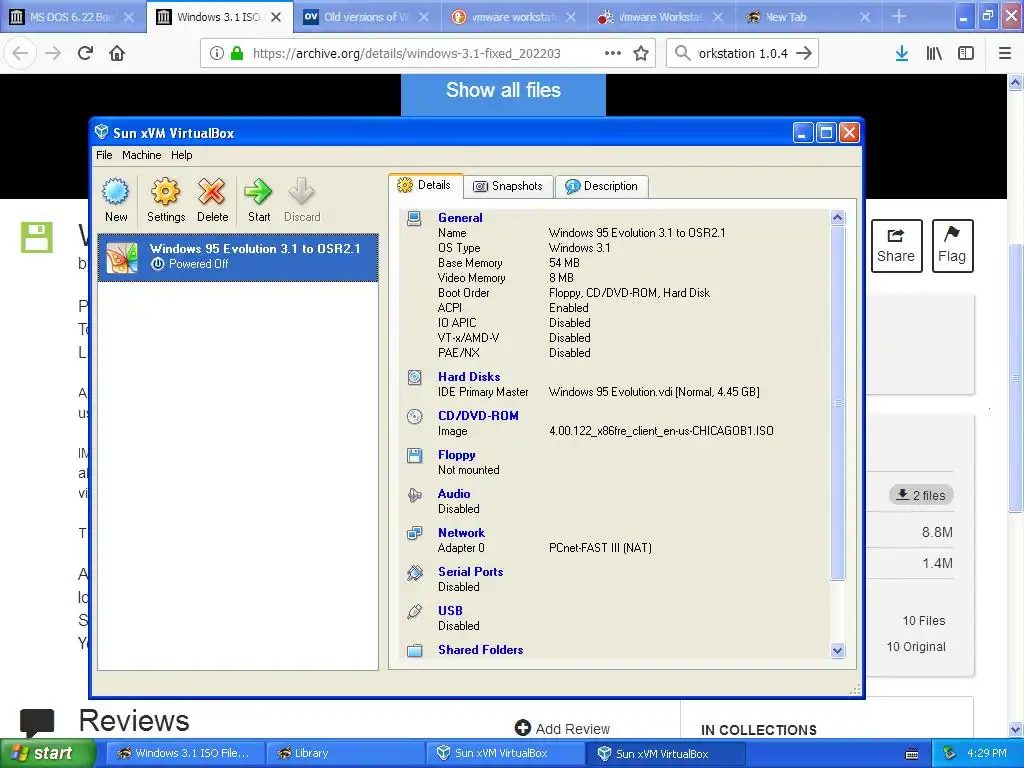Click the details pane vertical scrollbar thumb
Screen dimensions: 1024x768
[x=838, y=403]
